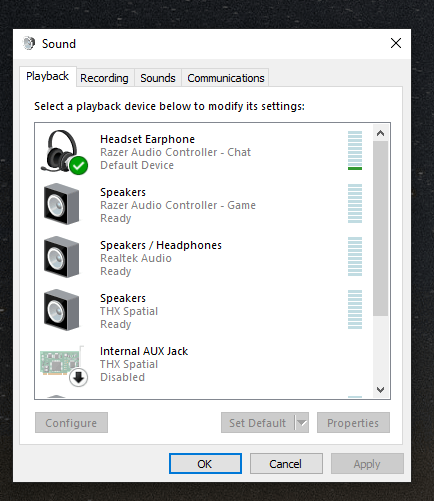Click the scrollbar up arrow
434x501 pixels.
tap(380, 133)
